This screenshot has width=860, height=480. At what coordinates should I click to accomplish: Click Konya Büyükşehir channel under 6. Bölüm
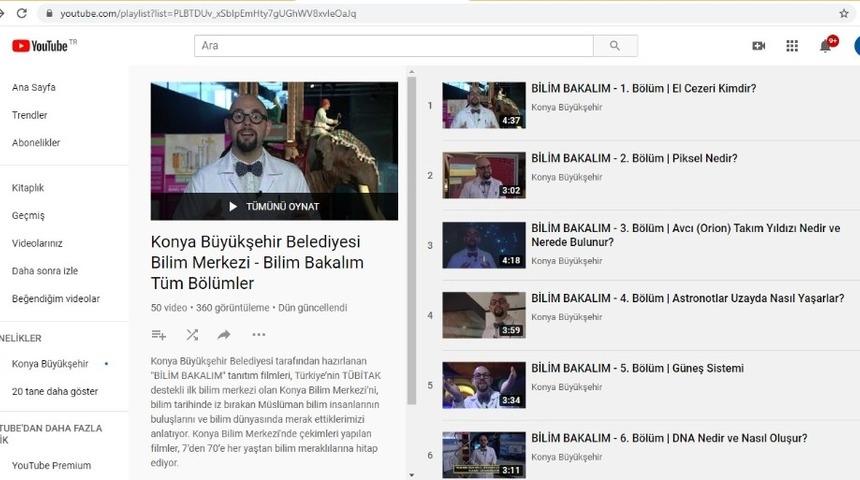coord(567,457)
